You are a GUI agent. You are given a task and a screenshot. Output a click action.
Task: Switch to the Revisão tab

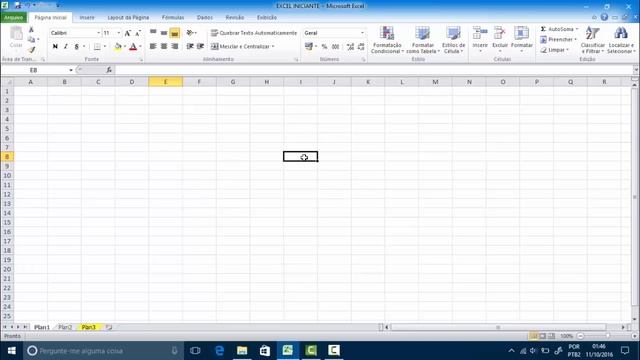[235, 18]
